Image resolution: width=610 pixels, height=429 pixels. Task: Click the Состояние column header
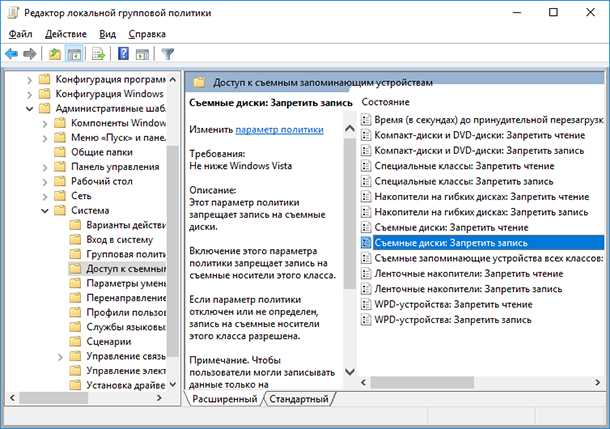(386, 102)
